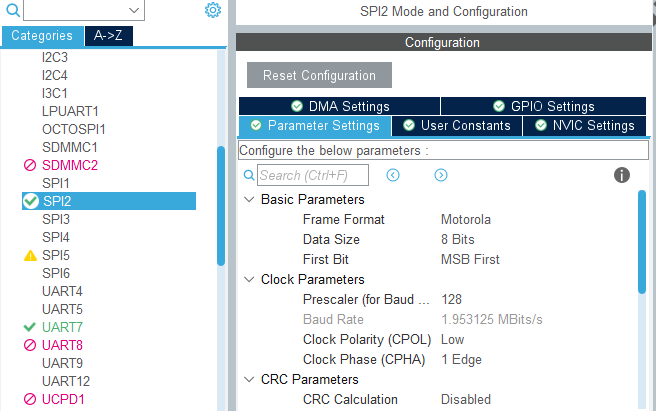This screenshot has width=656, height=411.
Task: Select SPI1 in the peripheral list
Action: [x=56, y=183]
